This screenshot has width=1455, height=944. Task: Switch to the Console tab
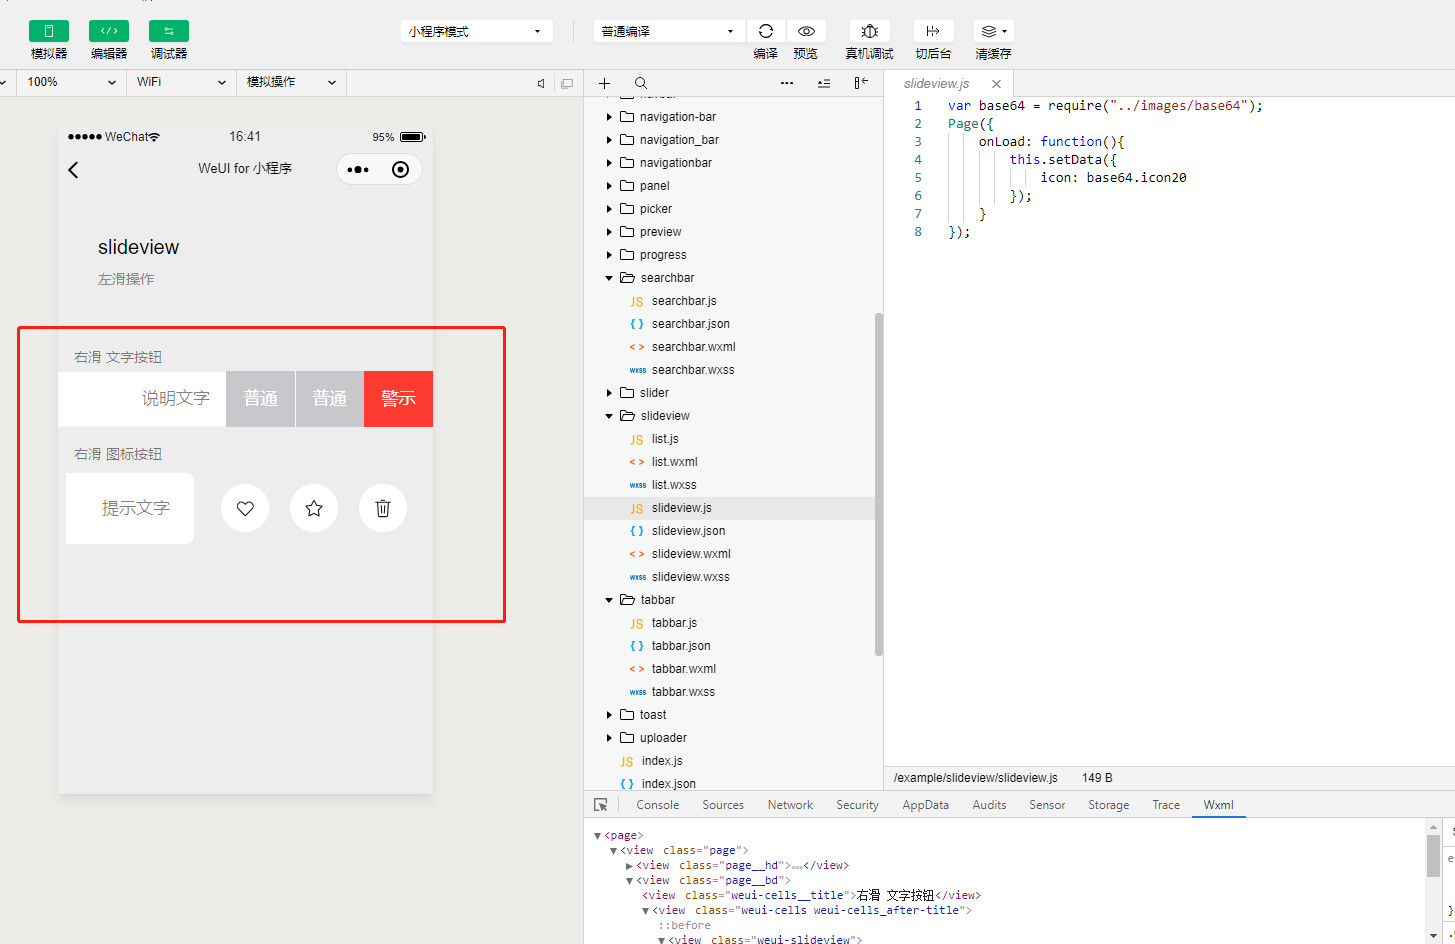point(657,805)
